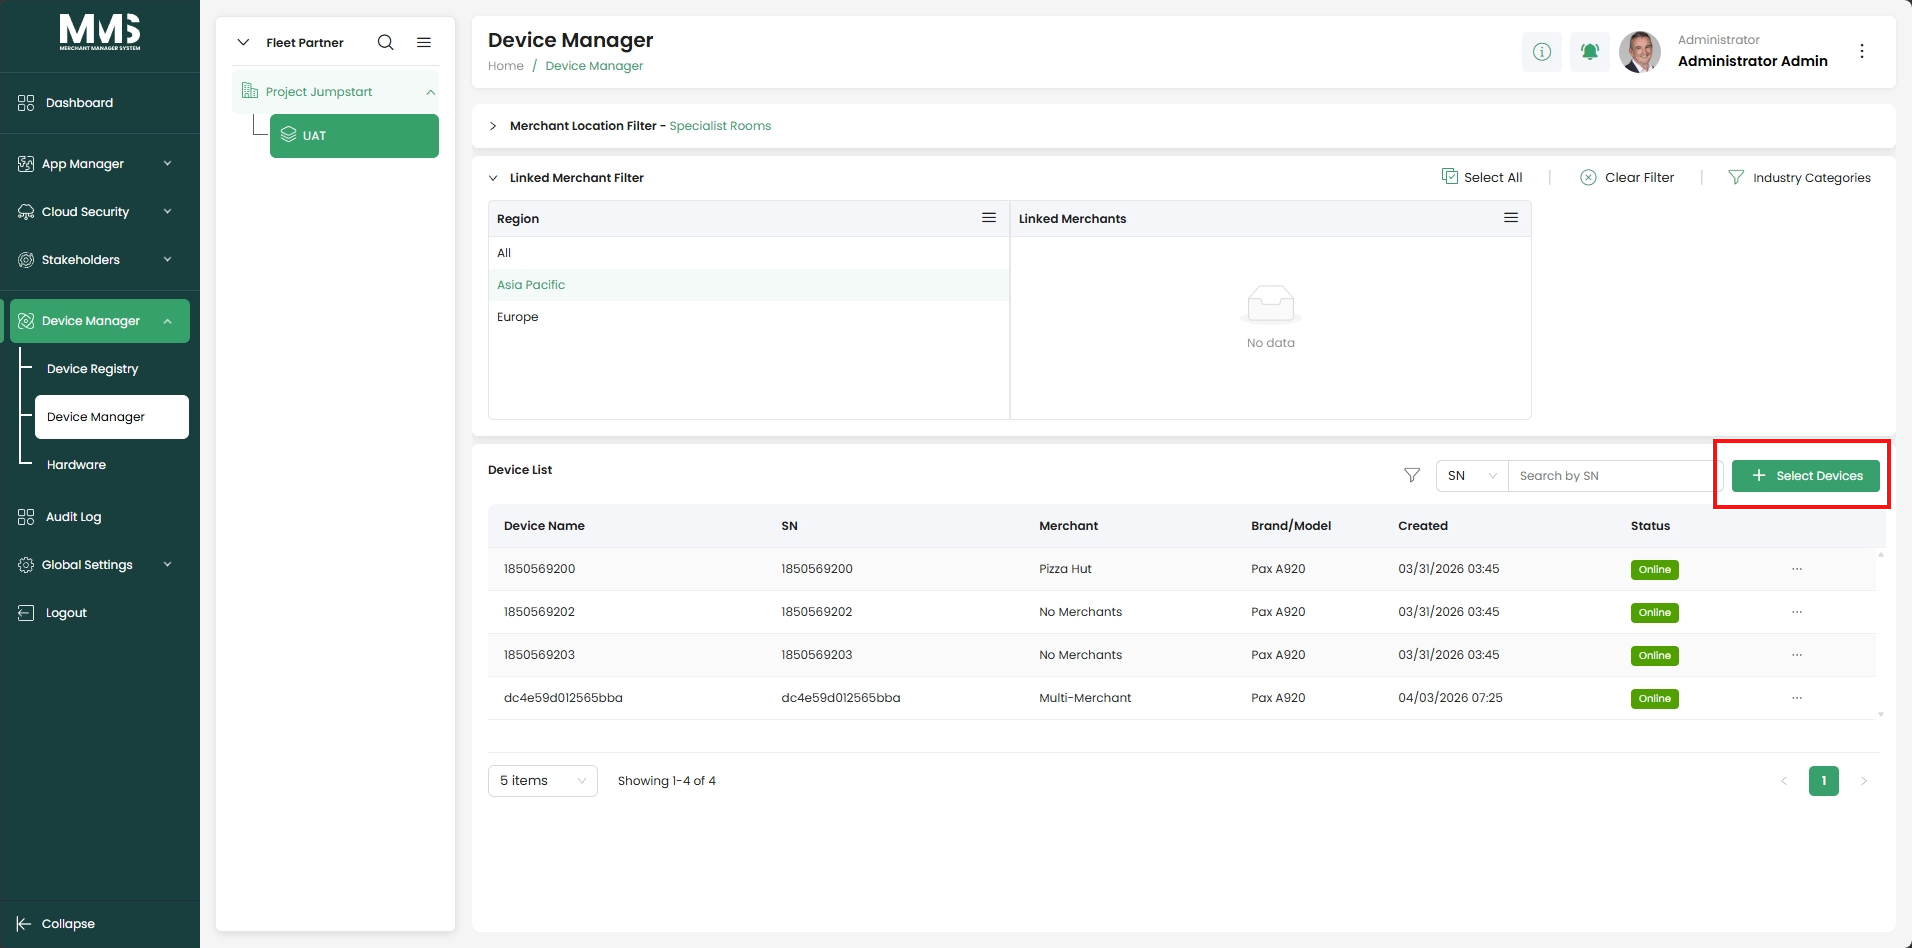Image resolution: width=1912 pixels, height=948 pixels.
Task: Open Linked Merchants column menu icon
Action: 1511,218
